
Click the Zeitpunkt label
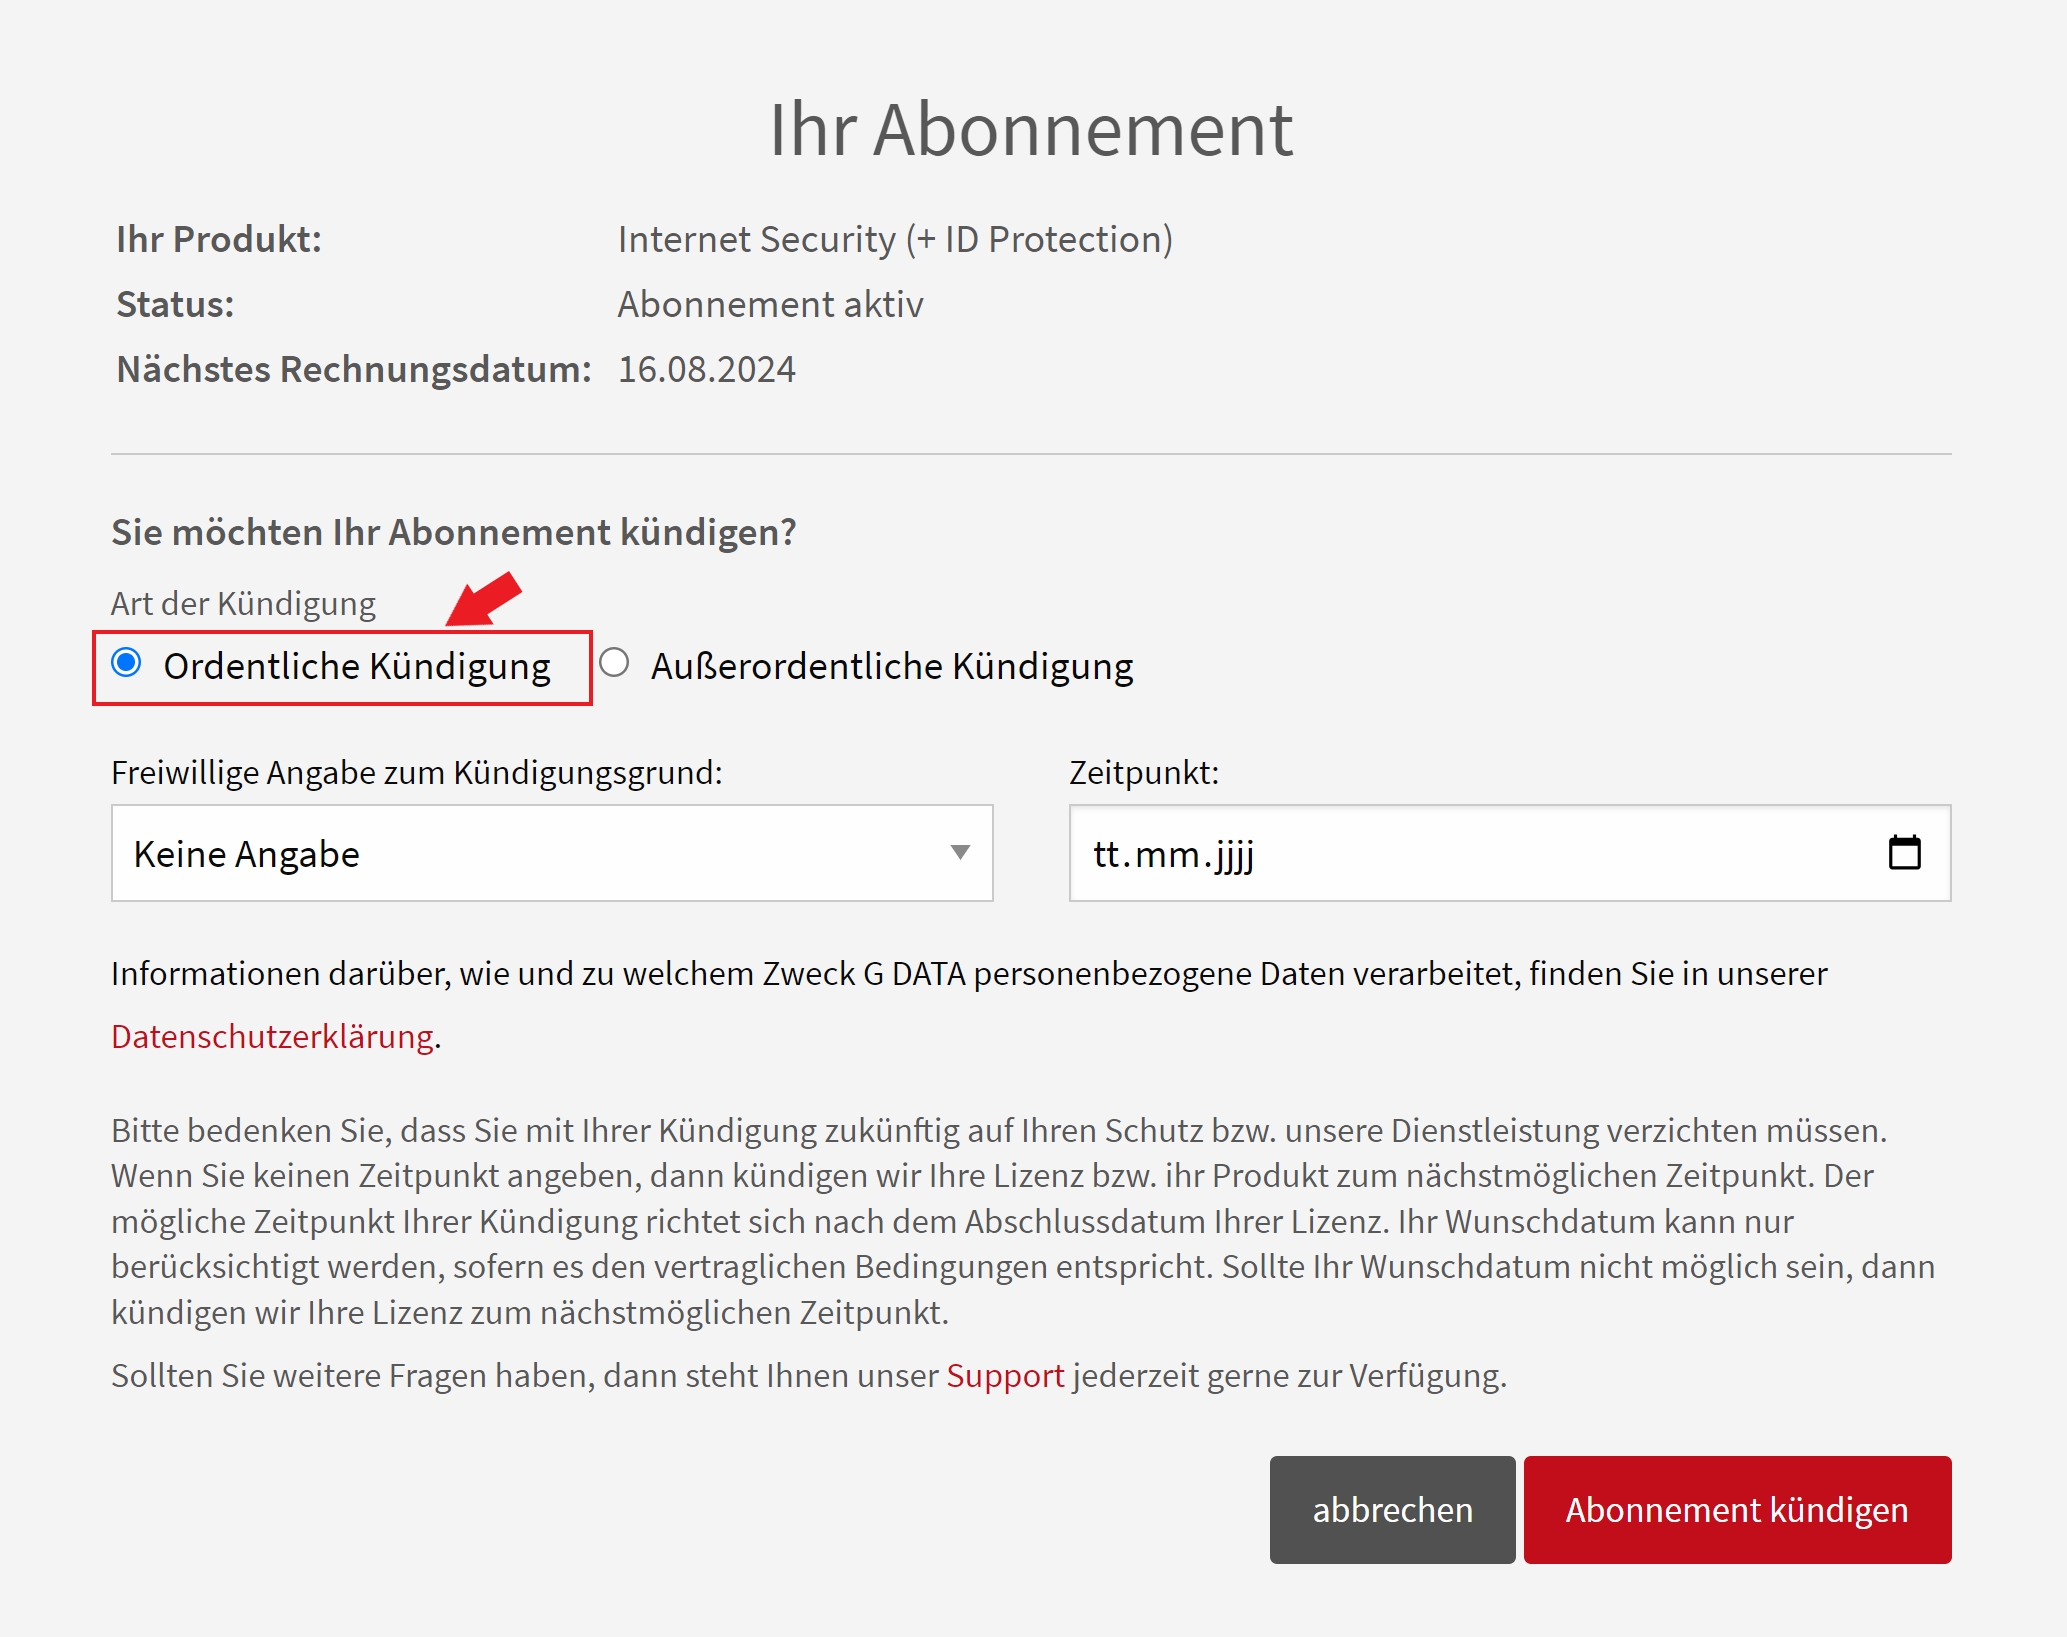[x=1144, y=773]
